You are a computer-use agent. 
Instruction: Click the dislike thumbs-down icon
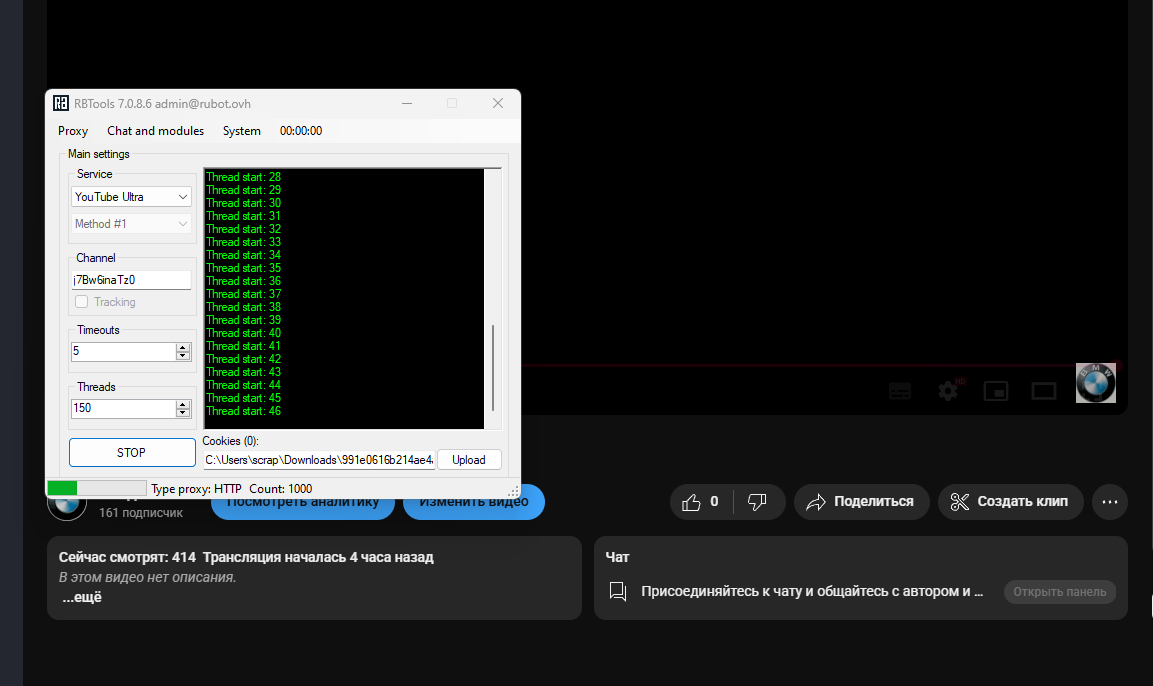tap(757, 502)
